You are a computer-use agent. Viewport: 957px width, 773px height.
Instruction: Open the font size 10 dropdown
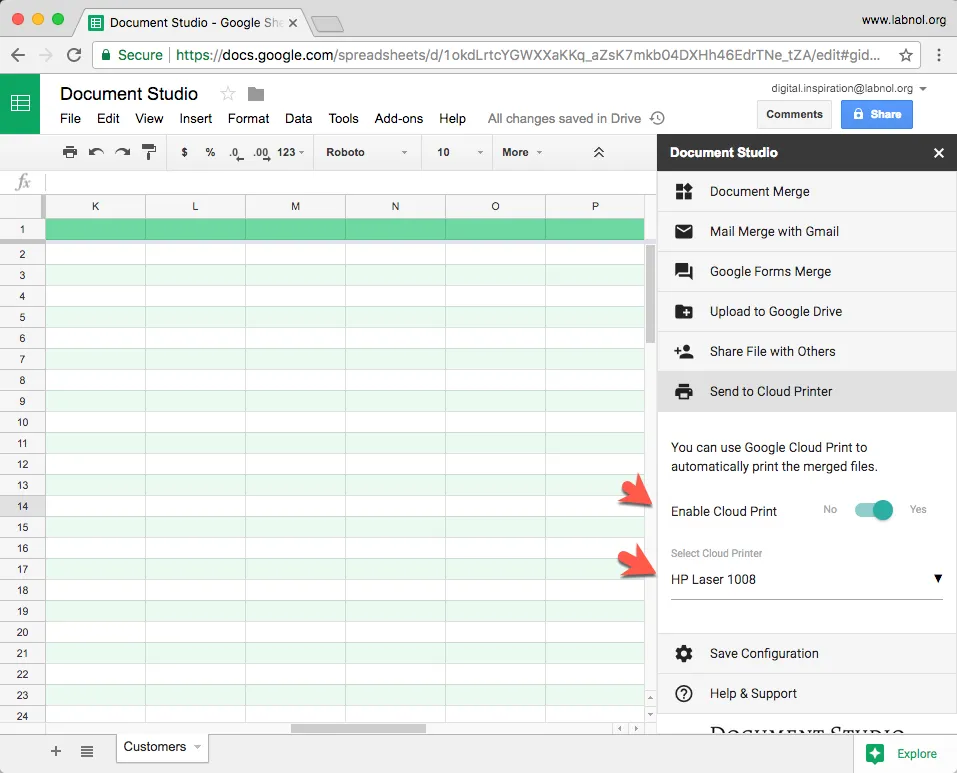[x=459, y=152]
